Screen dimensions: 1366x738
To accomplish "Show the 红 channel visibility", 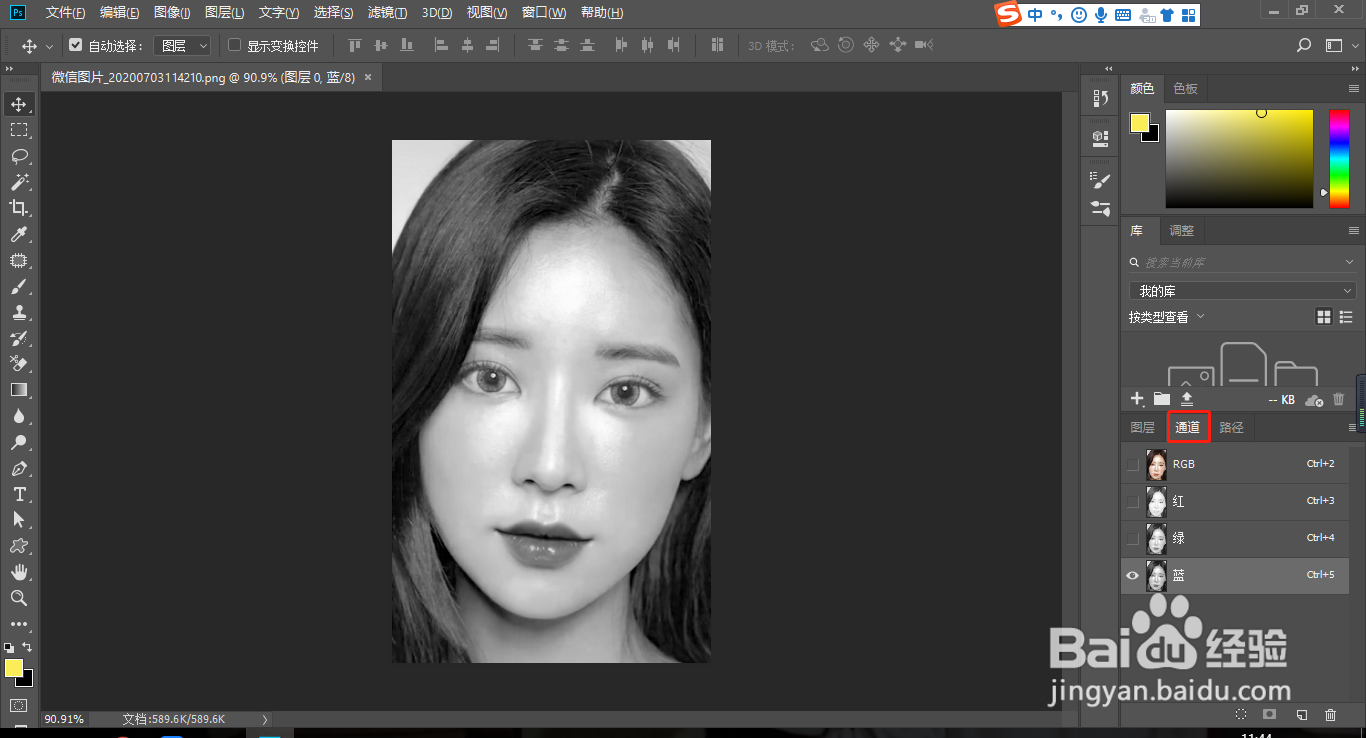I will [x=1132, y=502].
